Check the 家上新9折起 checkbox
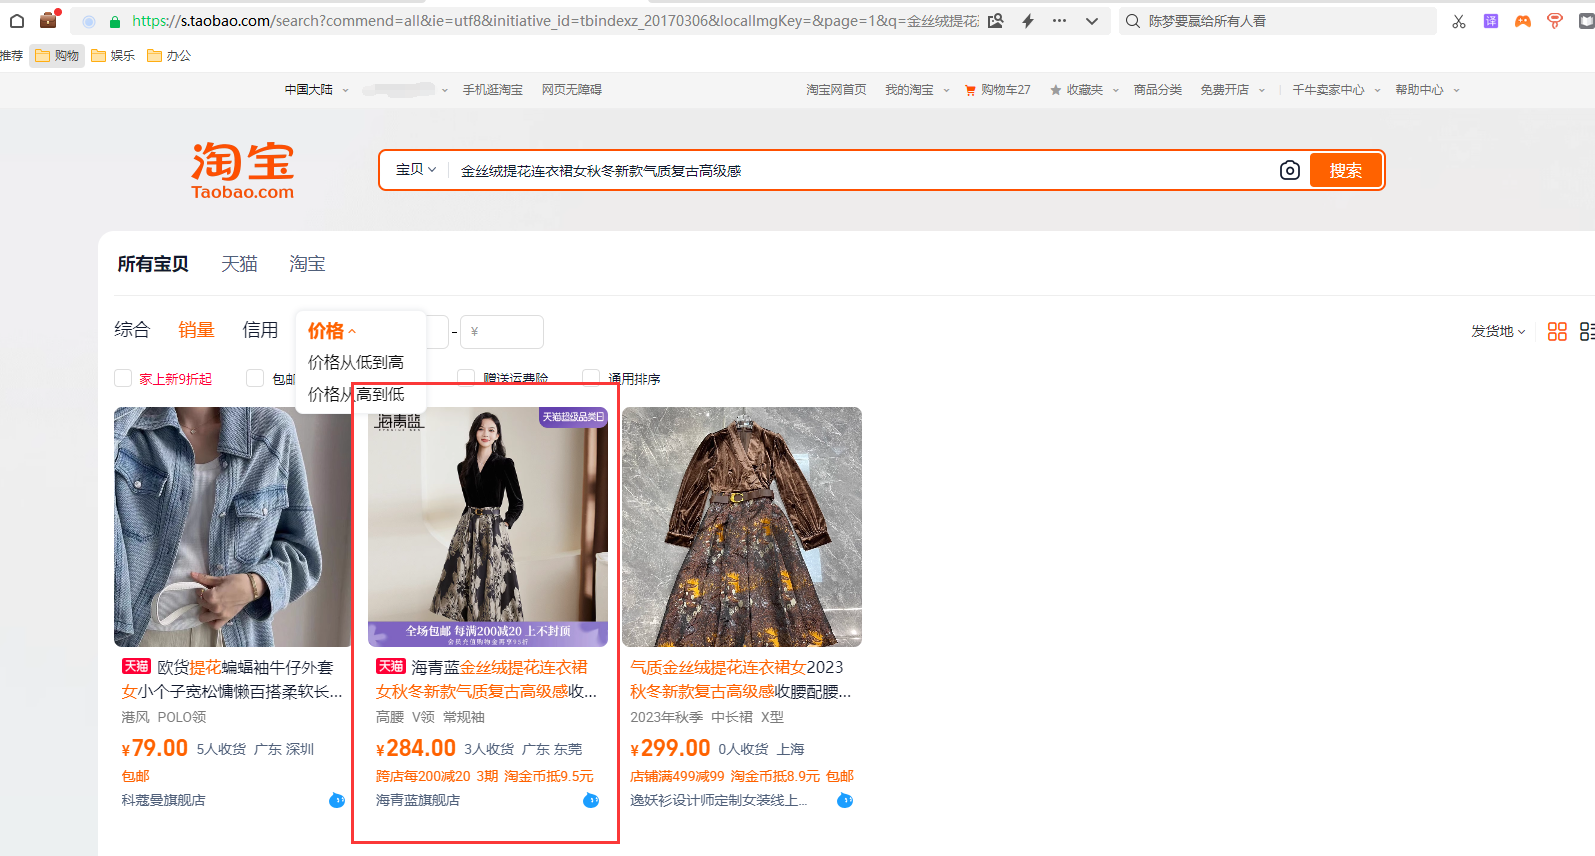 point(123,378)
